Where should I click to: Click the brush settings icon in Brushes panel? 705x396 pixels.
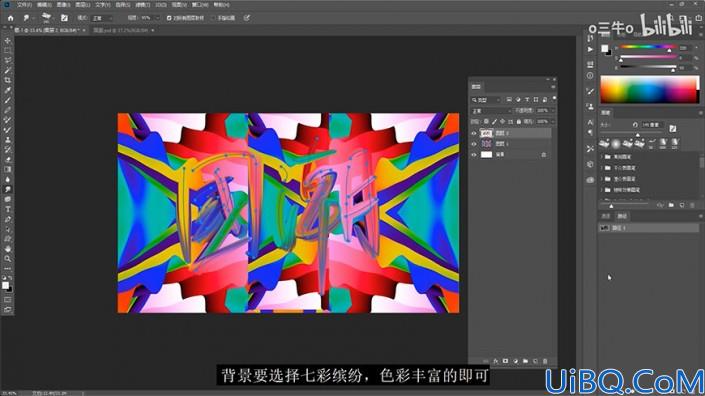673,129
